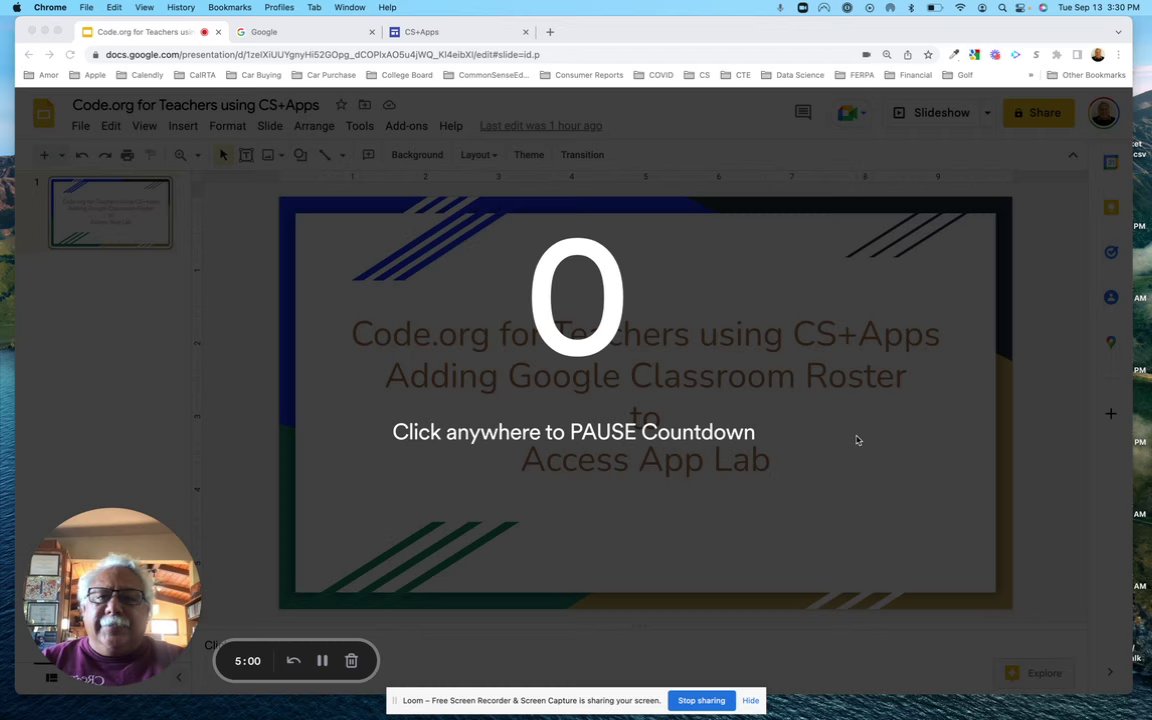Expand the Slideshow options dropdown arrow
The image size is (1152, 720).
pos(987,112)
